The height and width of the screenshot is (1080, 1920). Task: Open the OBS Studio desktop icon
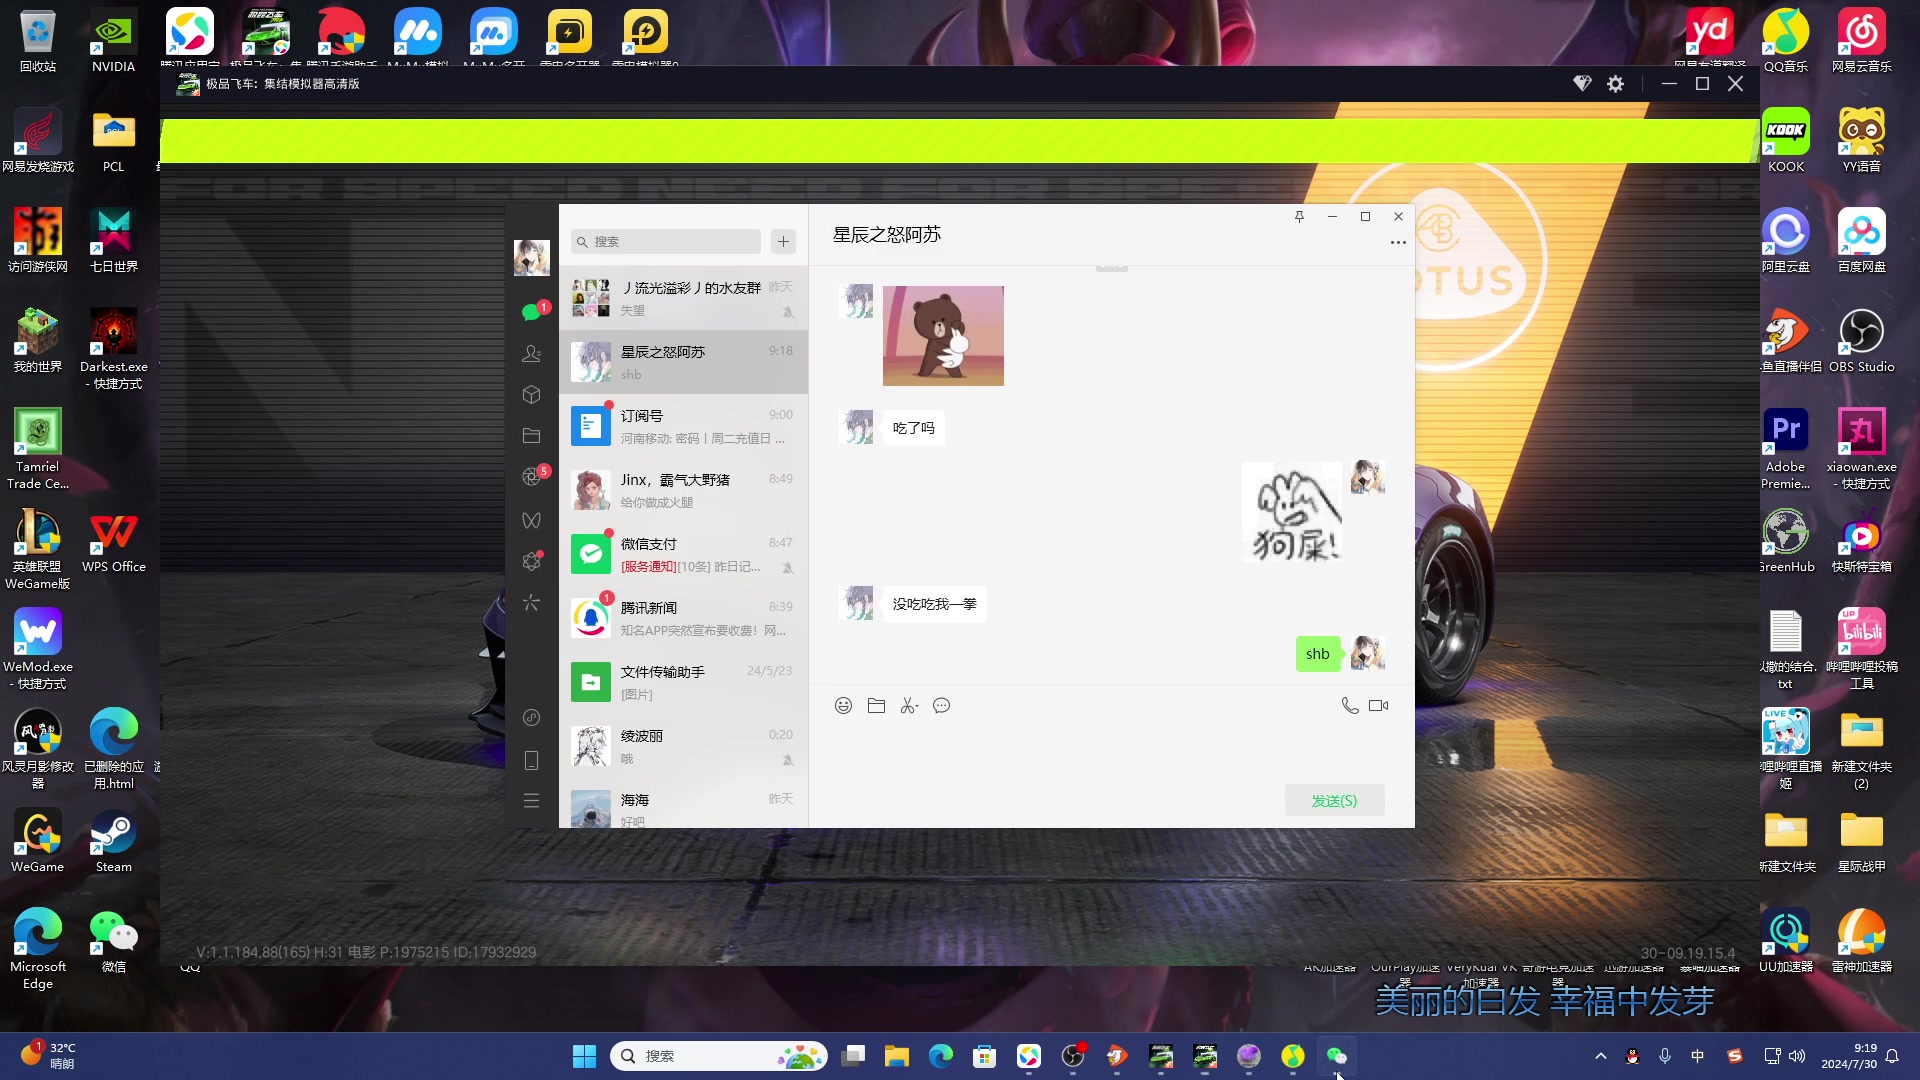[x=1861, y=341]
